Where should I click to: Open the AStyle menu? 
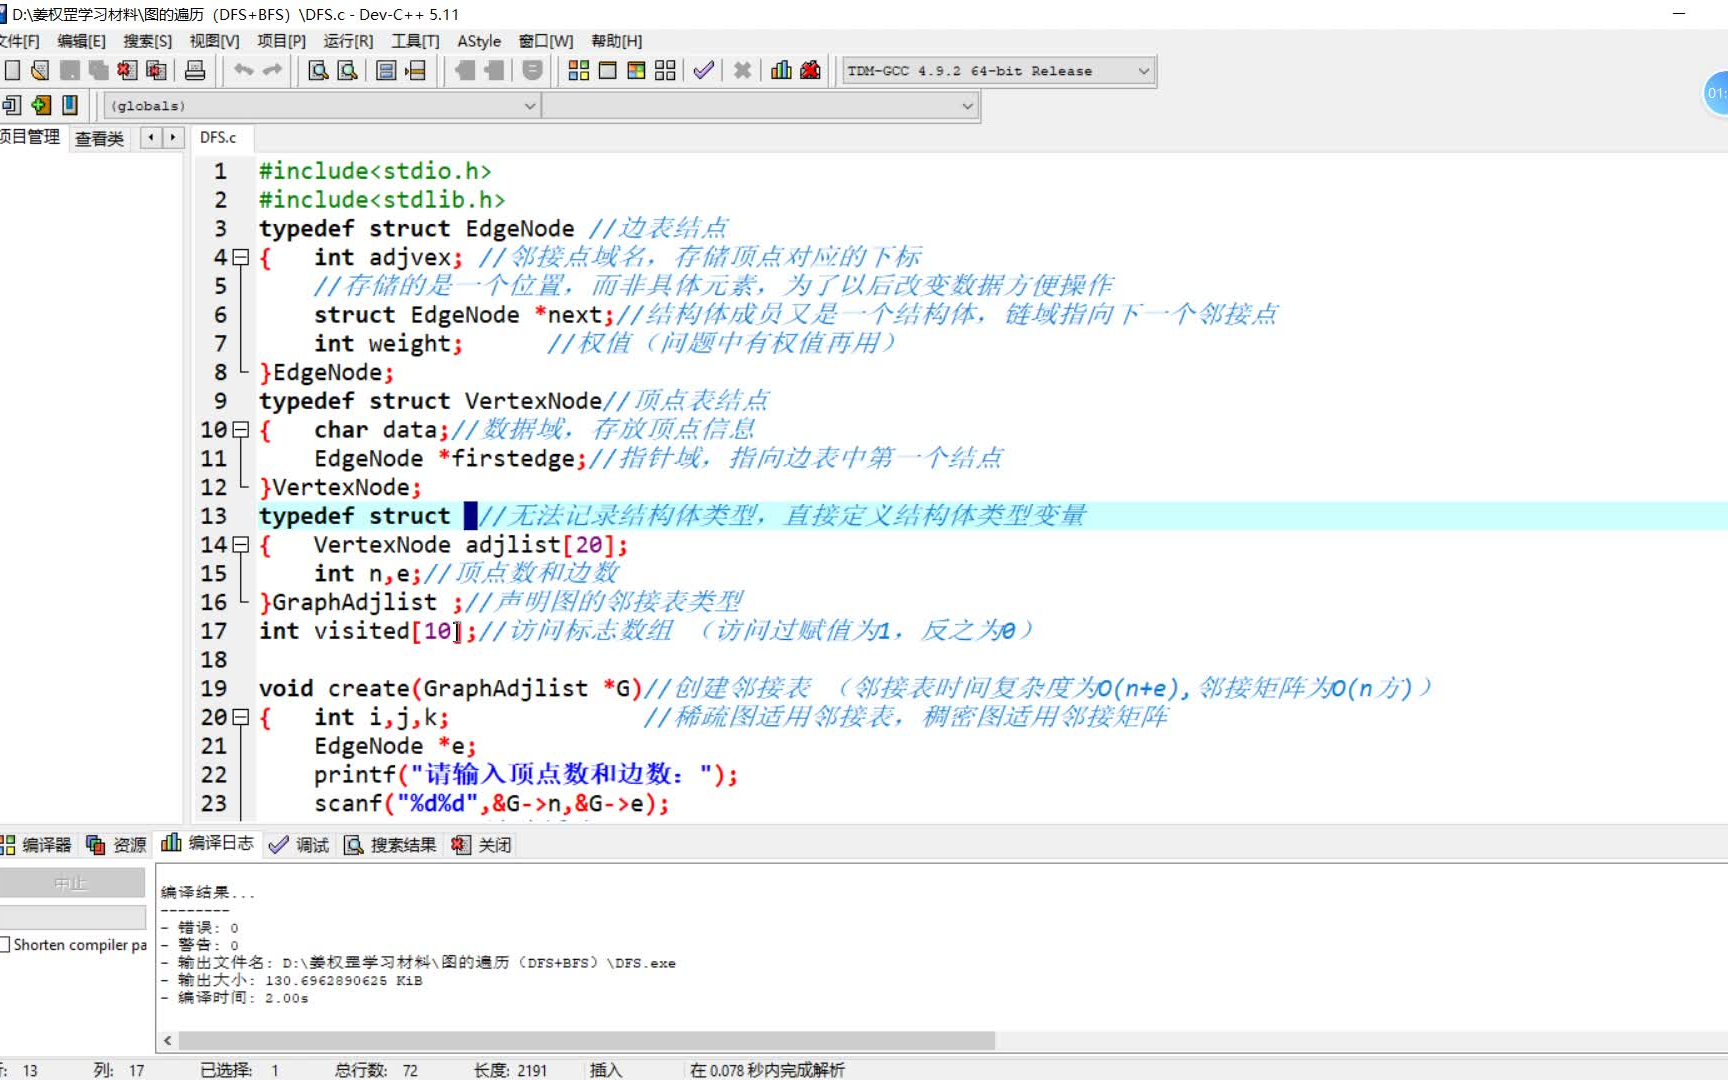tap(479, 41)
